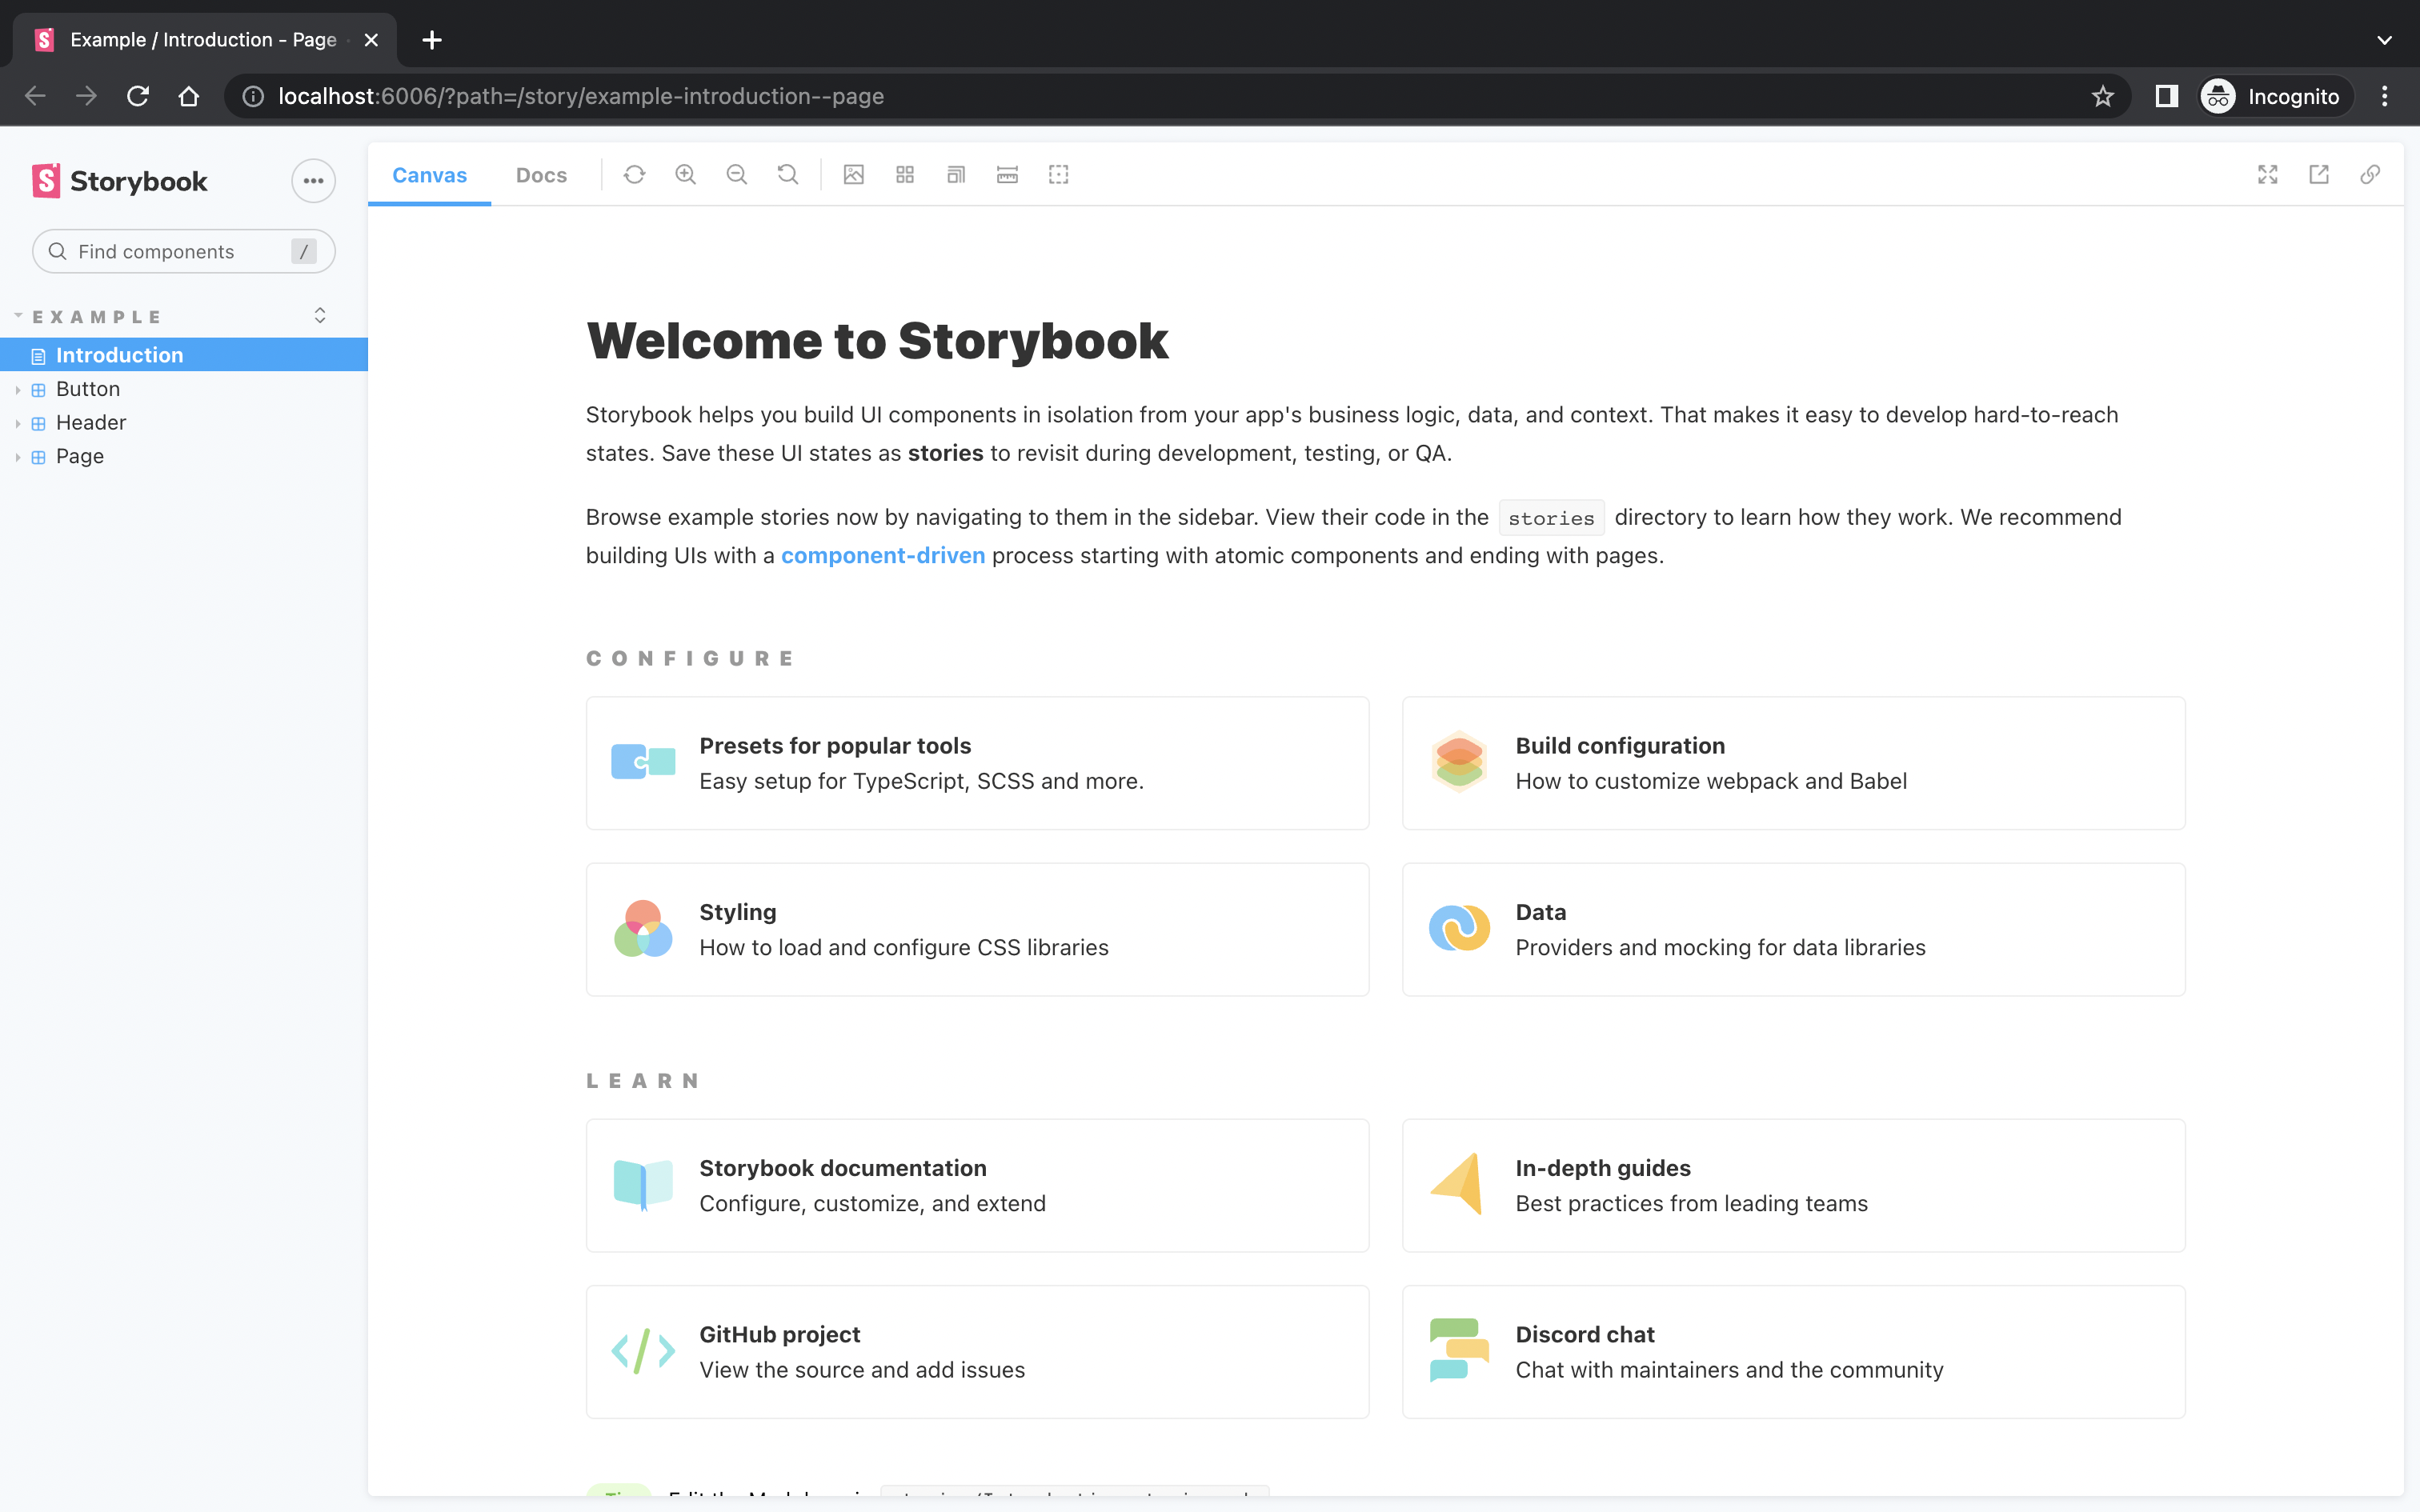The width and height of the screenshot is (2420, 1512).
Task: Click the 'stories' inline code text
Action: [x=1551, y=518]
